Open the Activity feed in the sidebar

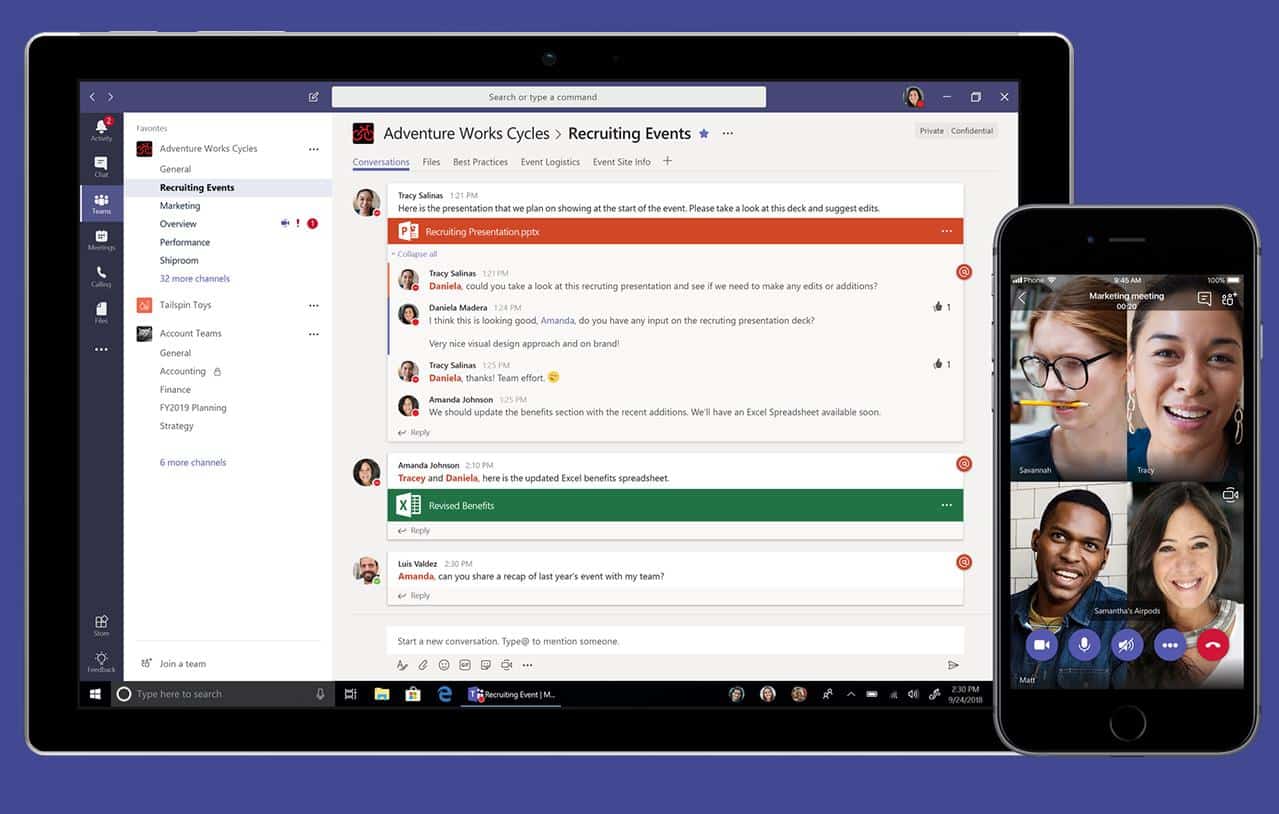101,130
